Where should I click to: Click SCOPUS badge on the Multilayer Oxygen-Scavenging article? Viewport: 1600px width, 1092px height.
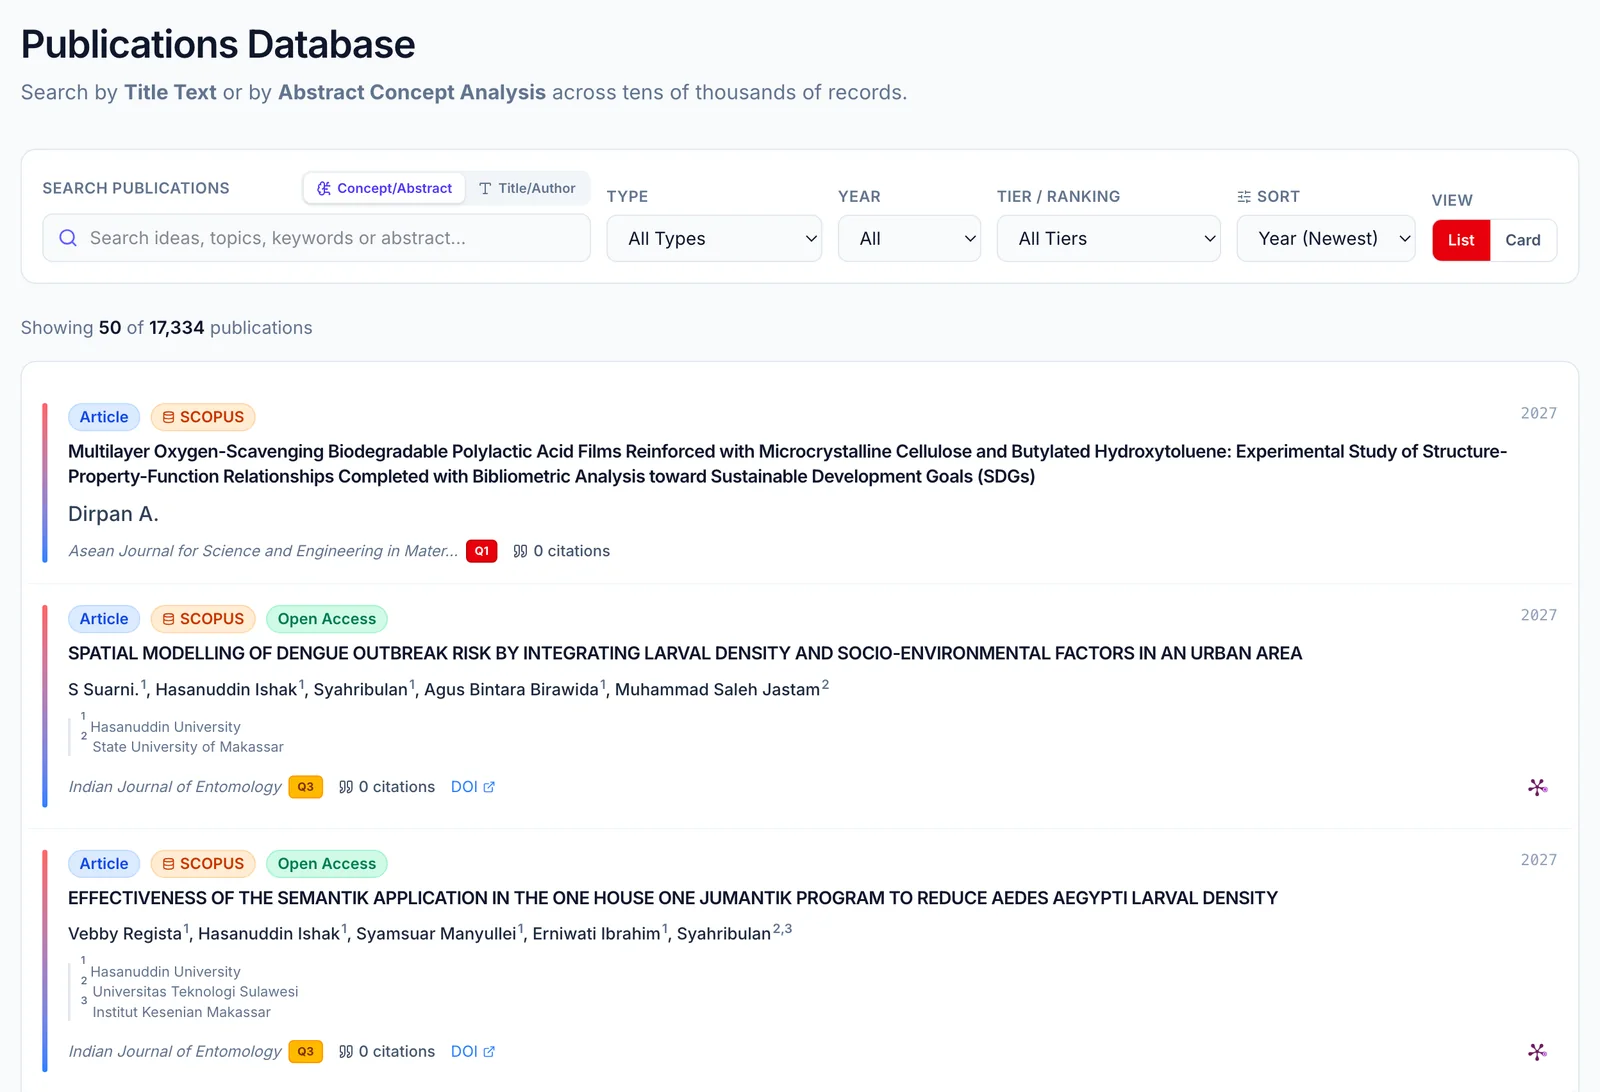pos(203,417)
